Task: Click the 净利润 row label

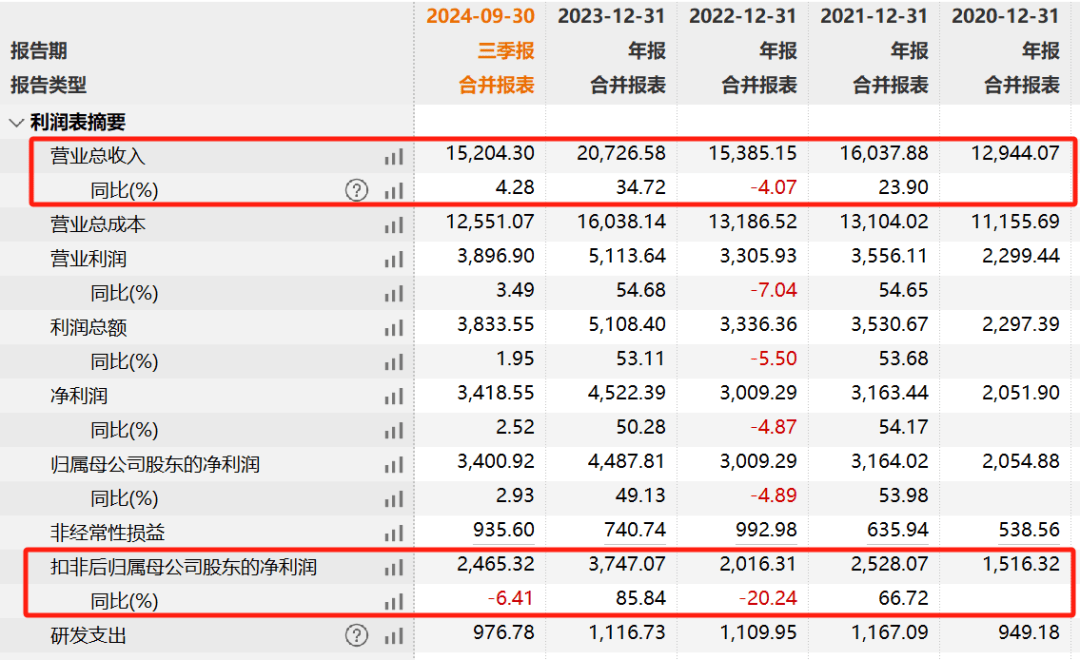Action: pos(79,397)
